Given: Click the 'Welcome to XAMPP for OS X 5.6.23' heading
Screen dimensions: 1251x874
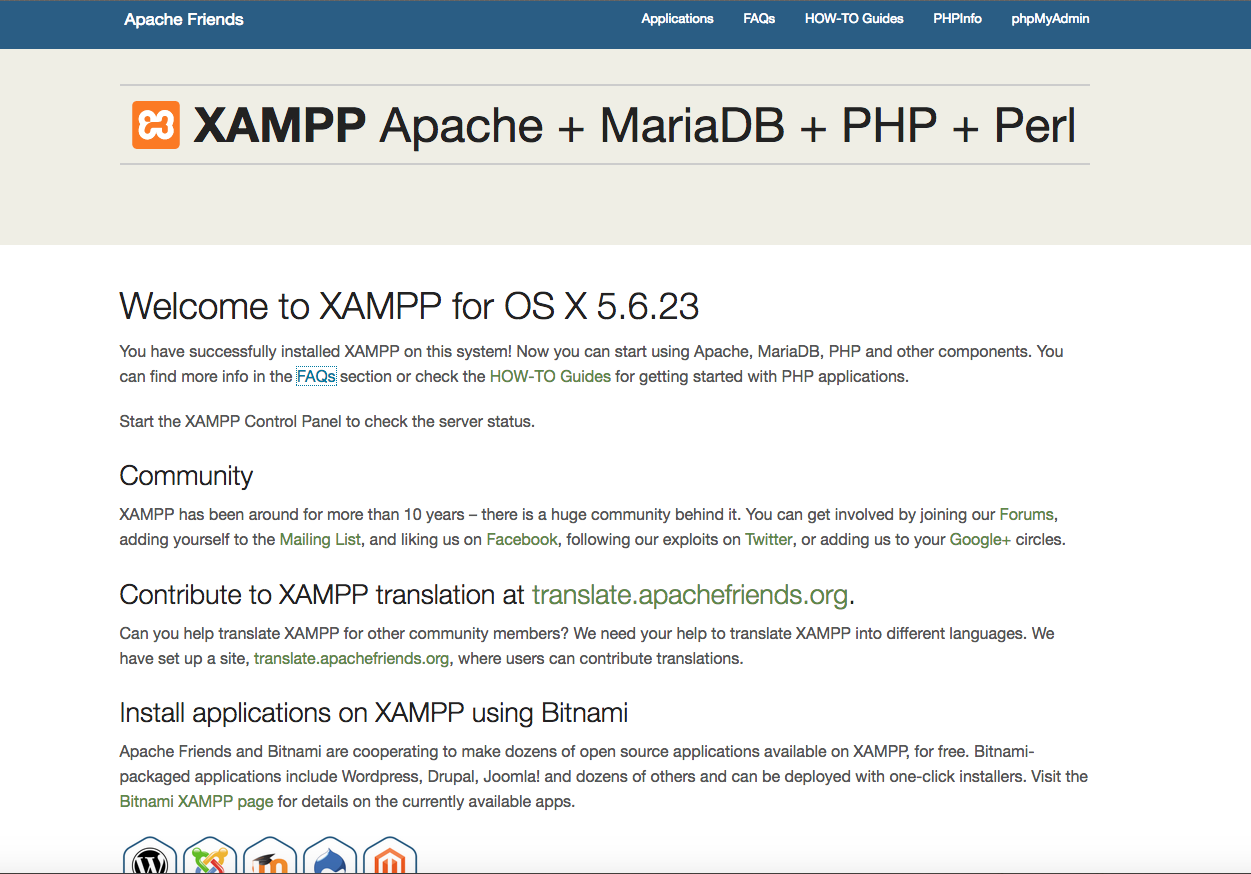Looking at the screenshot, I should coord(409,306).
